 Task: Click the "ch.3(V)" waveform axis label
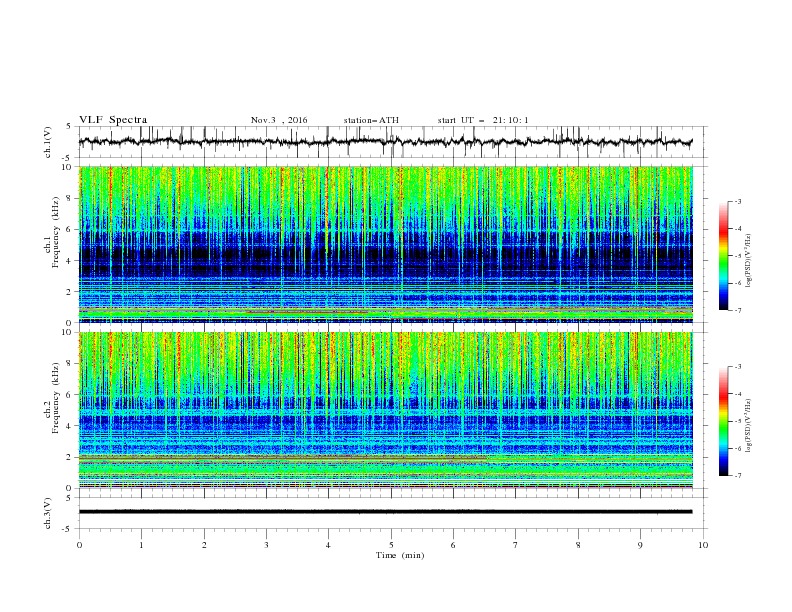(x=48, y=513)
